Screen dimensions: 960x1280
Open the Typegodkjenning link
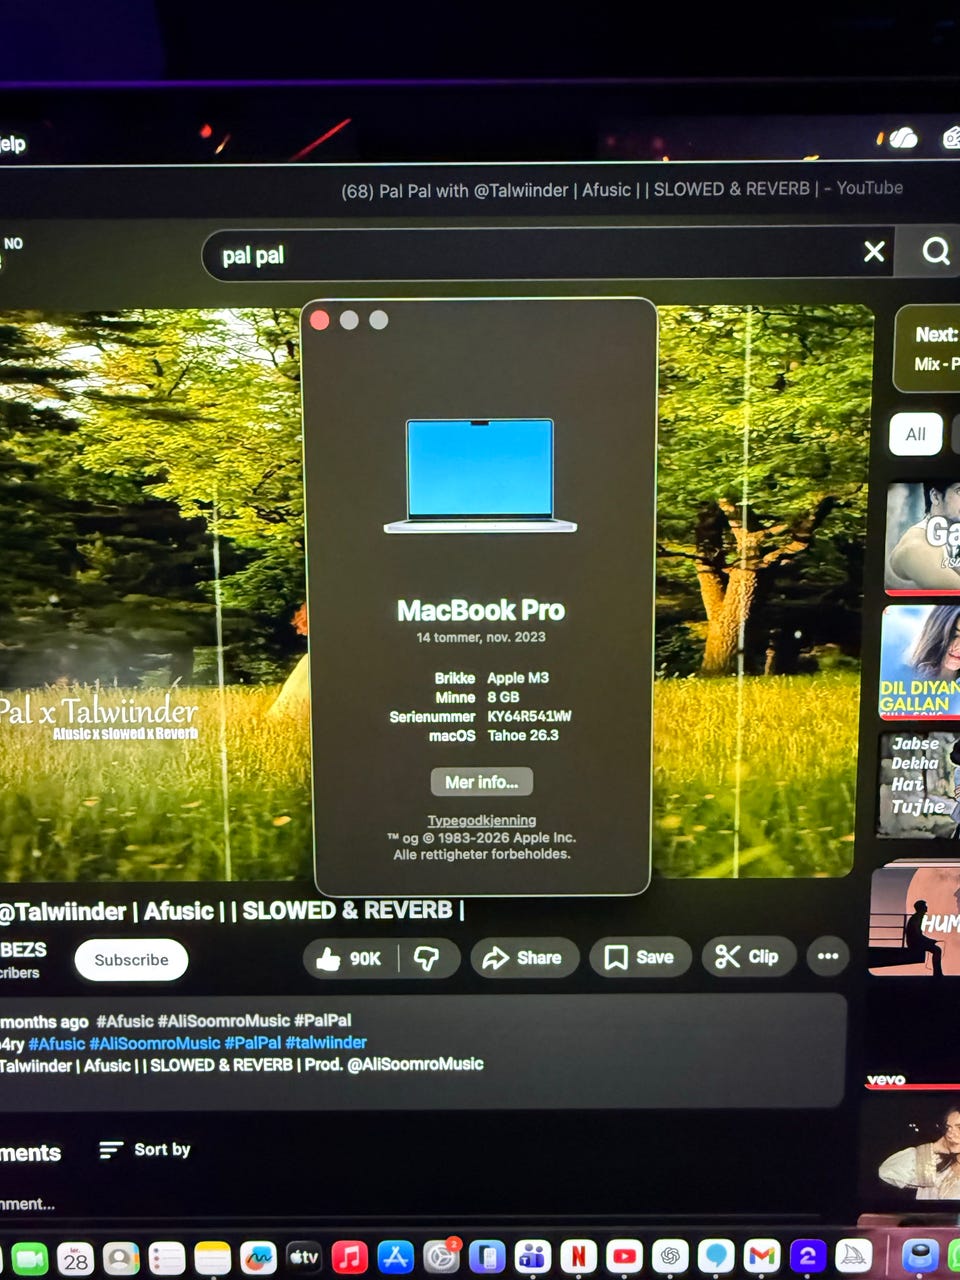[x=482, y=820]
